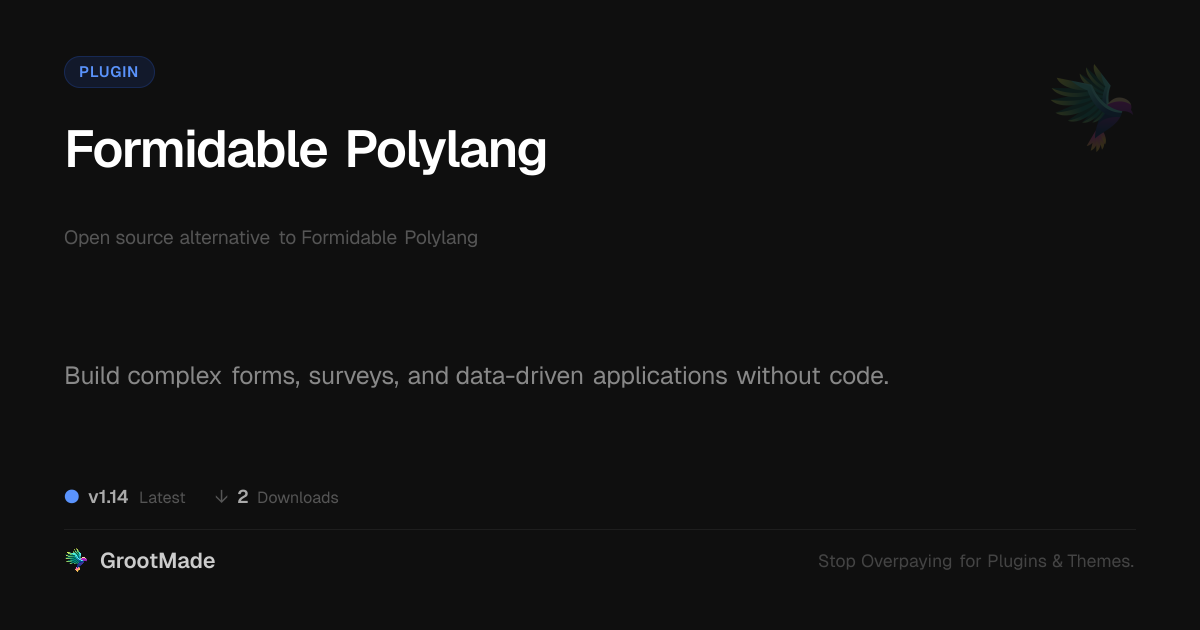Click the blue status dot before the version
Image resolution: width=1200 pixels, height=630 pixels.
72,496
